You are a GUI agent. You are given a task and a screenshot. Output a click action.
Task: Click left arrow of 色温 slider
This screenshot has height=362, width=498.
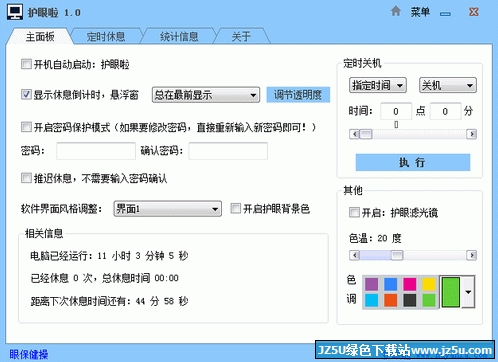tap(354, 255)
